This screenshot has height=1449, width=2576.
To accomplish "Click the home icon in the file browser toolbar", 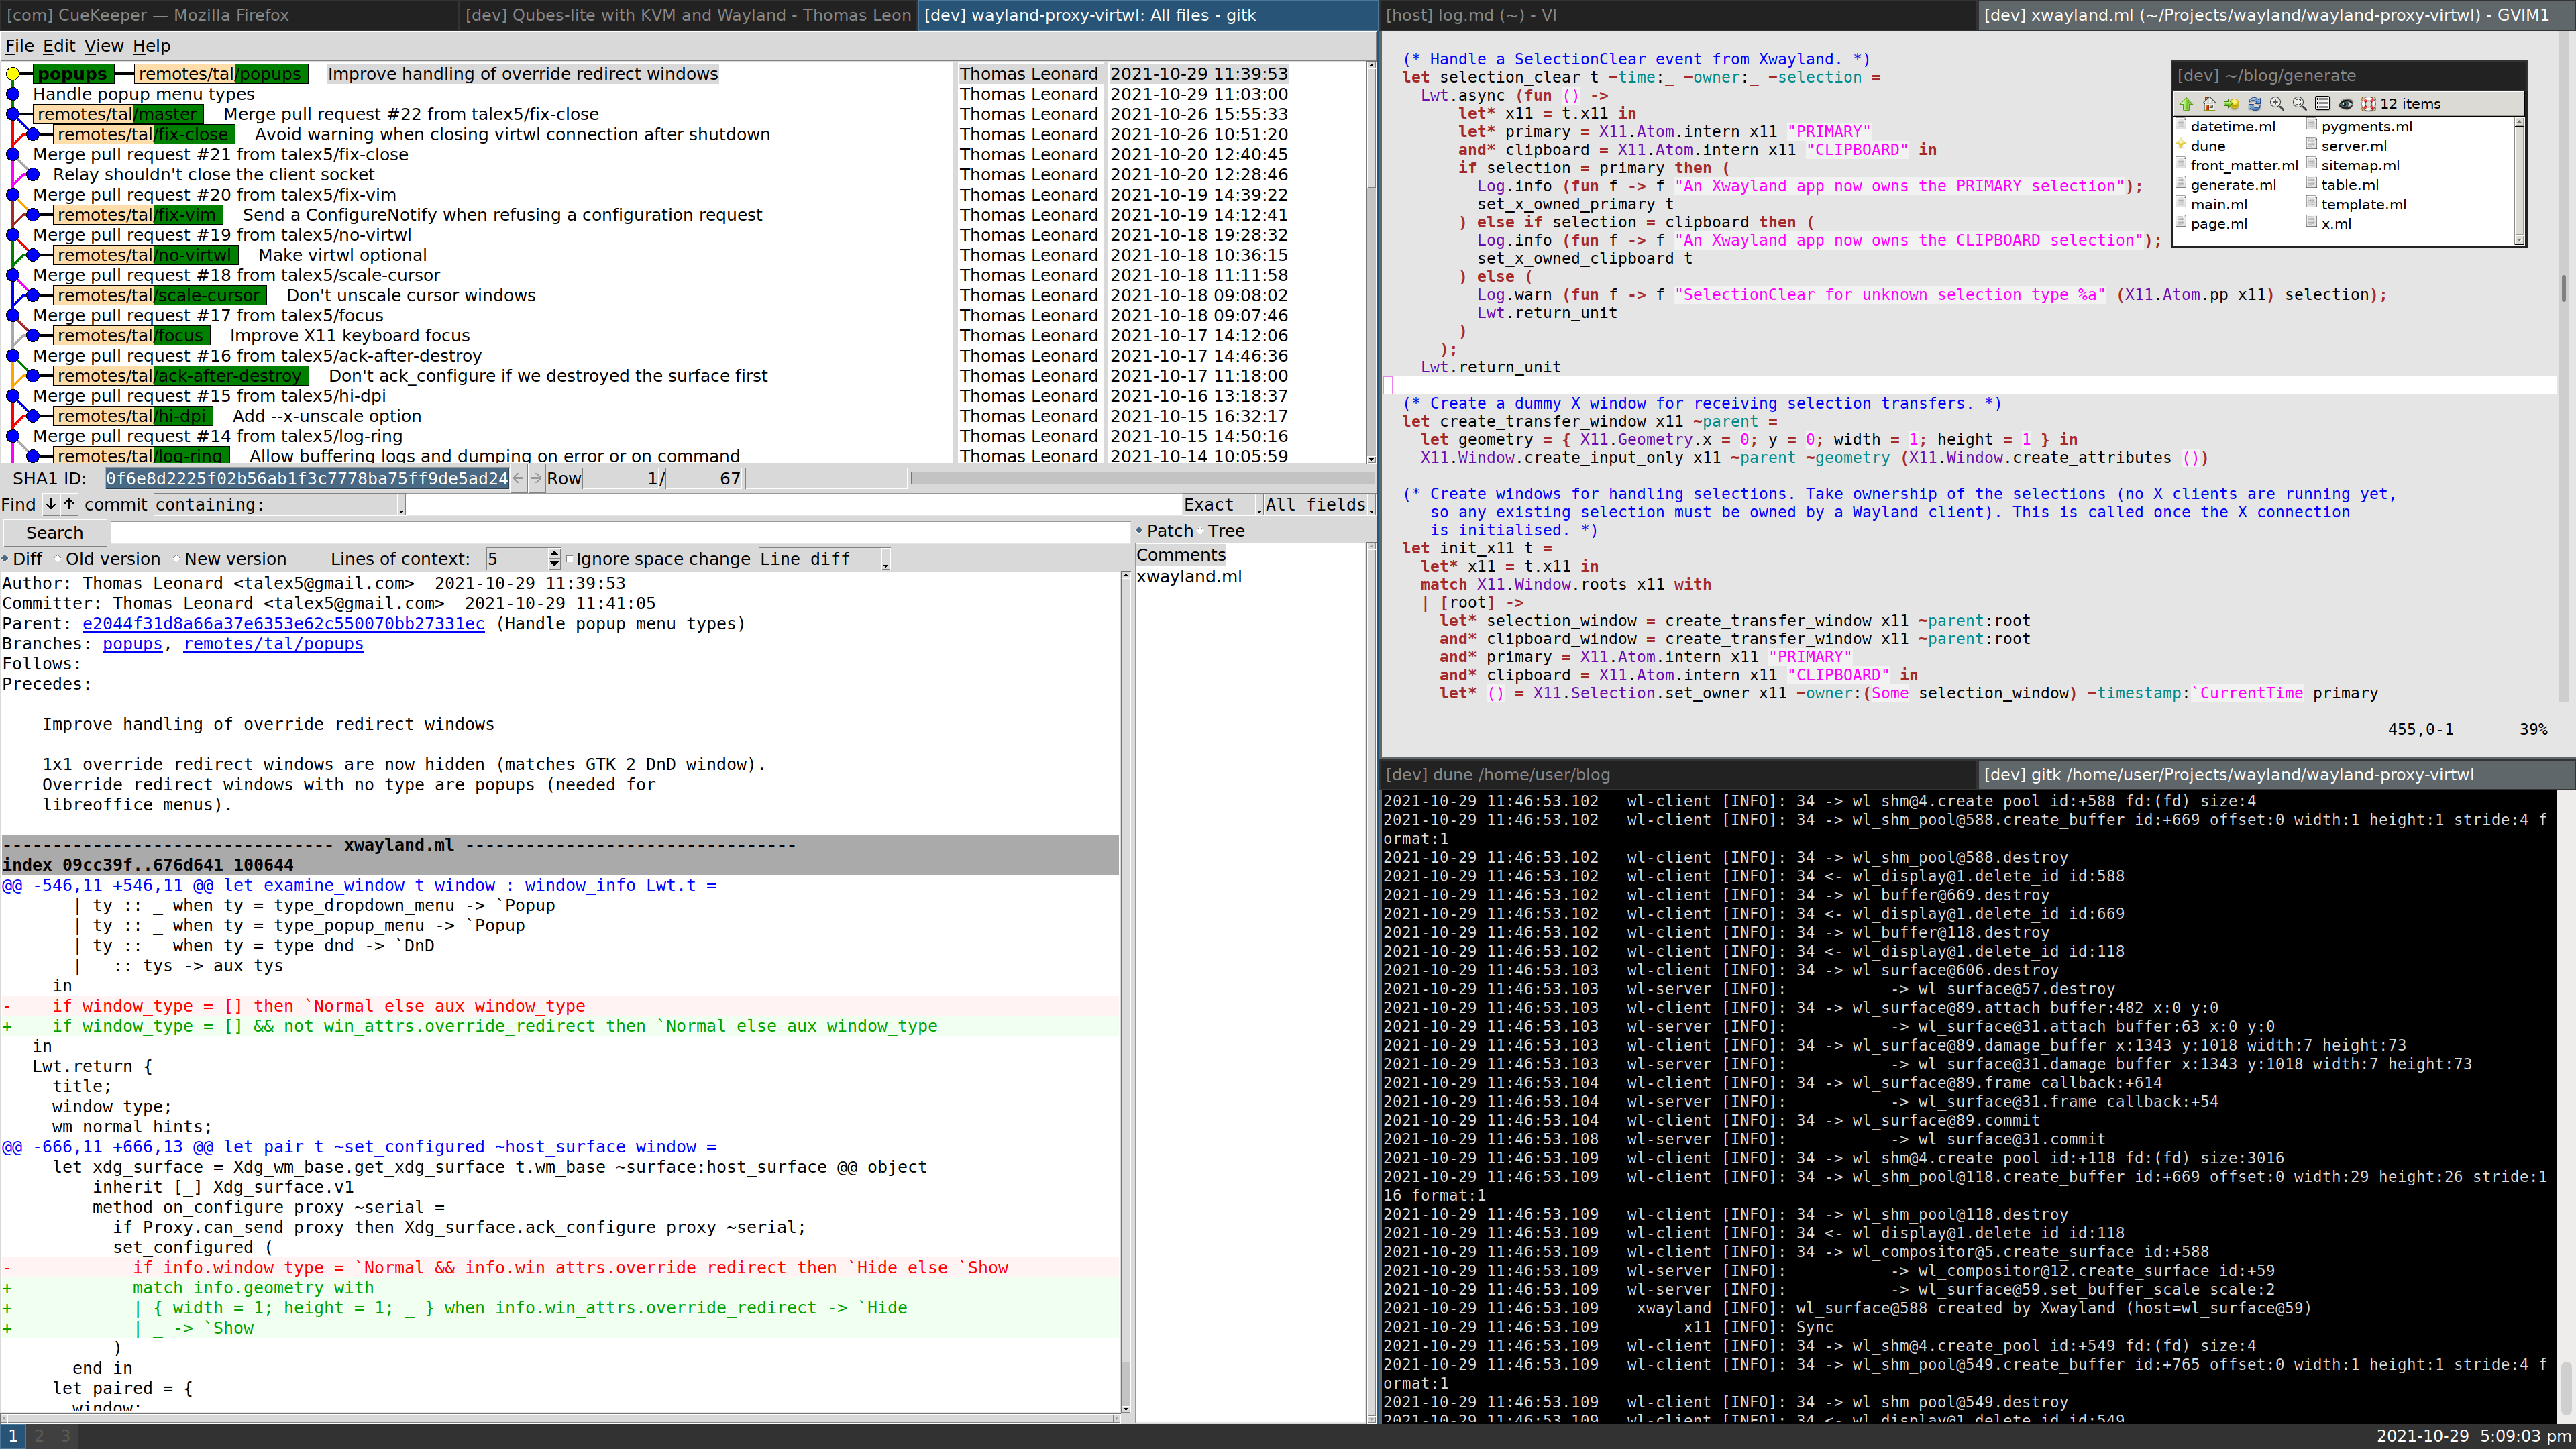I will [x=2209, y=104].
